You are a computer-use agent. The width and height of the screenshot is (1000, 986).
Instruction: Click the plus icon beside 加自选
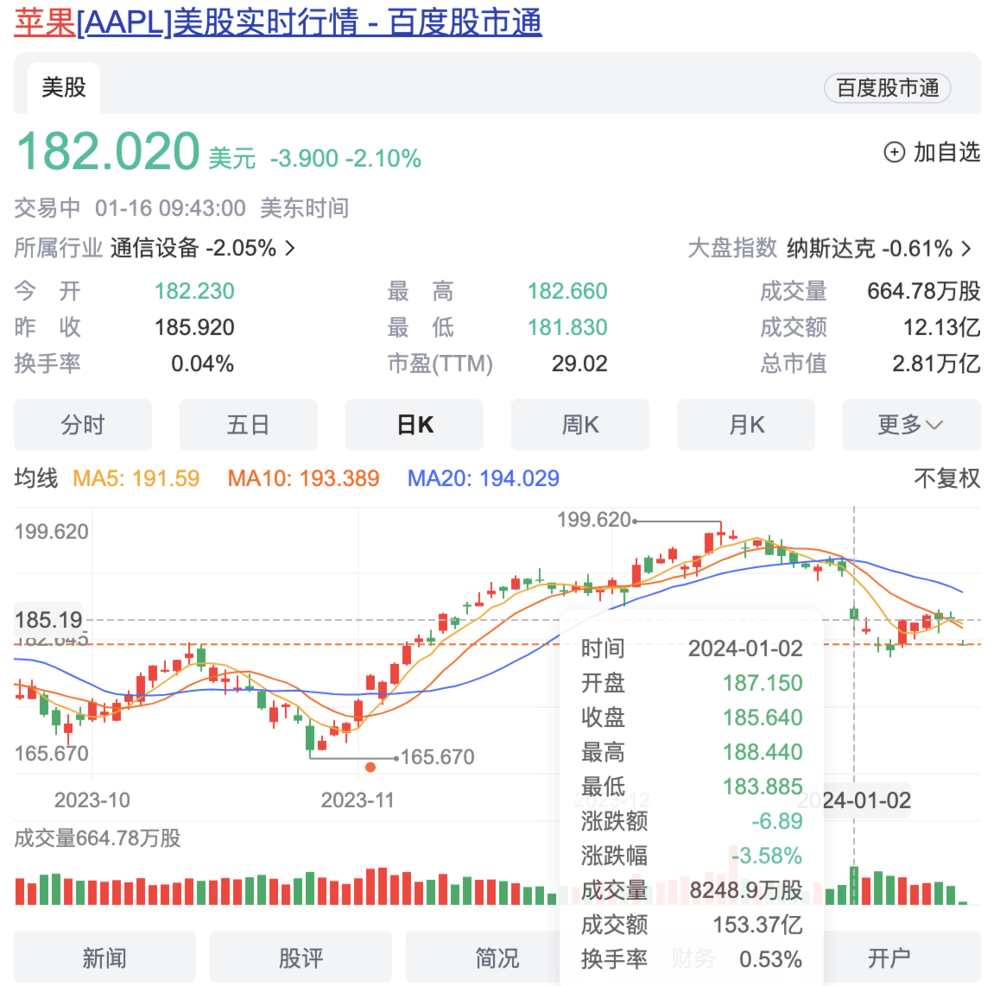point(894,152)
